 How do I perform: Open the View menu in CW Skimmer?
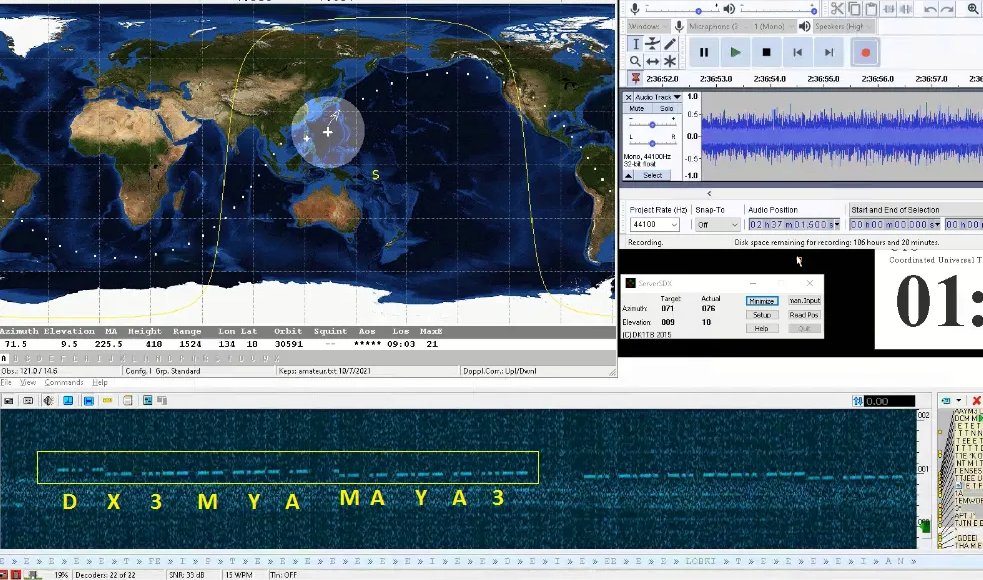click(x=27, y=381)
